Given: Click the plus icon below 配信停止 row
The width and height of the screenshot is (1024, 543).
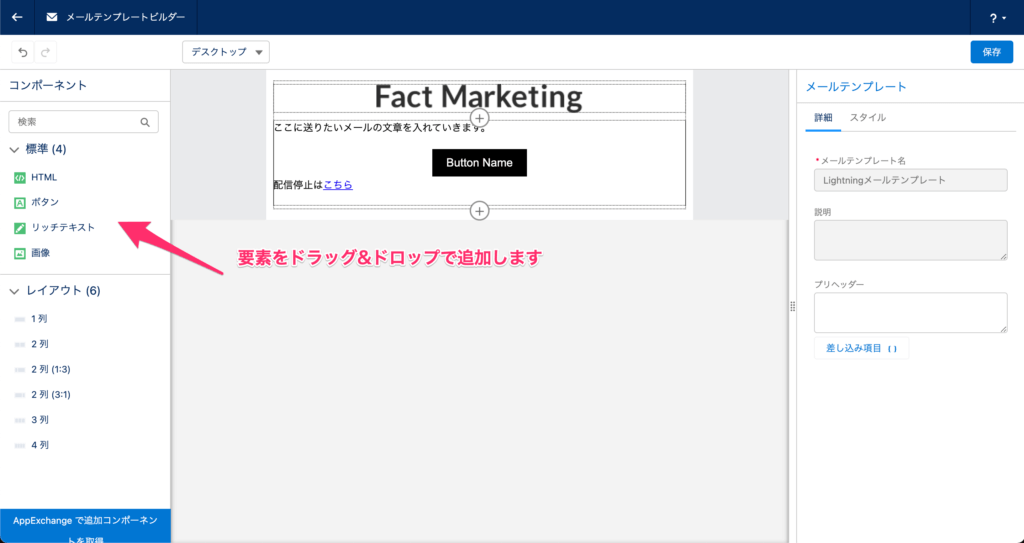Looking at the screenshot, I should pyautogui.click(x=479, y=211).
